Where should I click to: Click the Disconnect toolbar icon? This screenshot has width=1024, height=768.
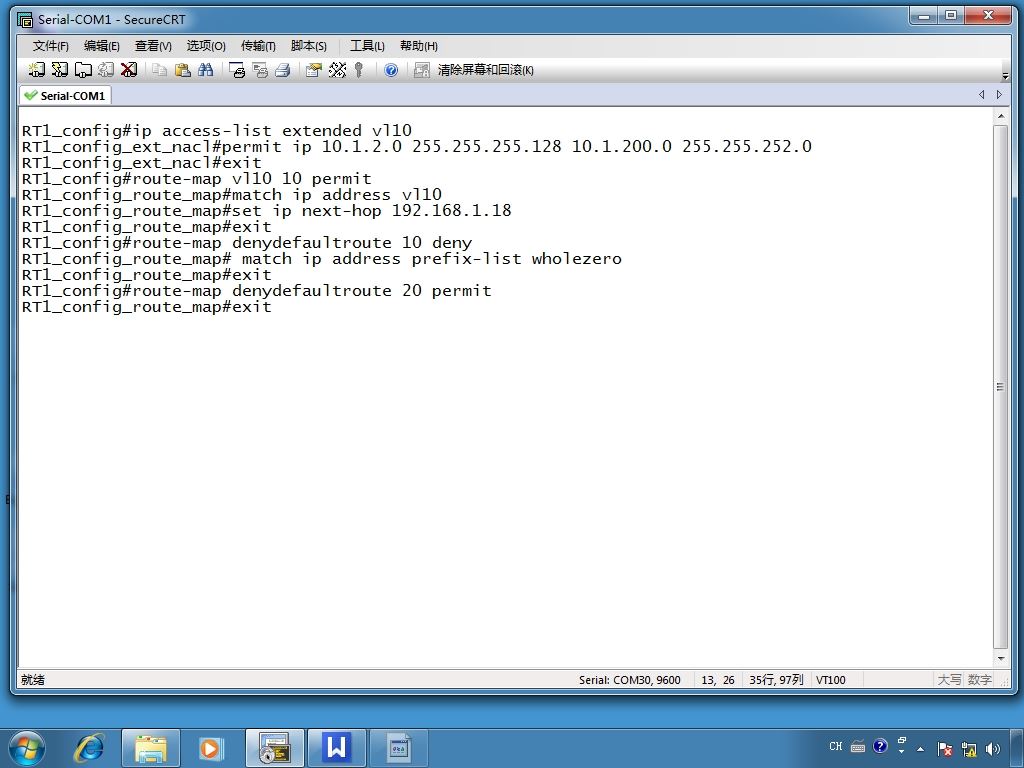point(129,69)
